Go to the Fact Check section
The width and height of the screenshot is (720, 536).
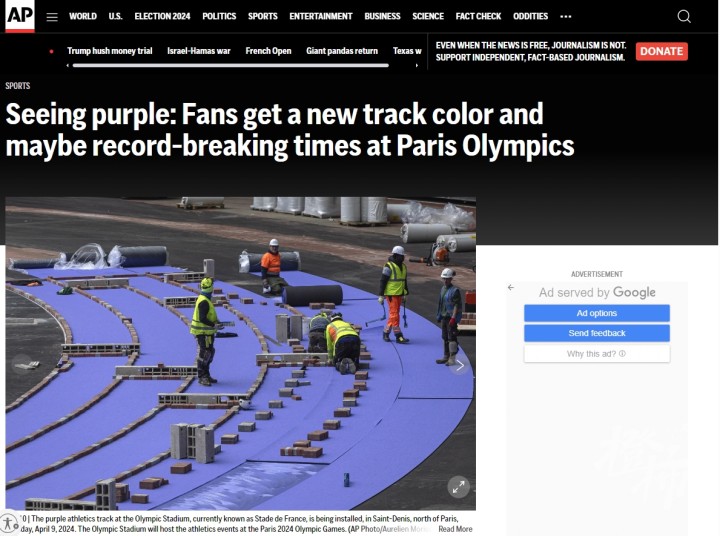[x=478, y=17]
